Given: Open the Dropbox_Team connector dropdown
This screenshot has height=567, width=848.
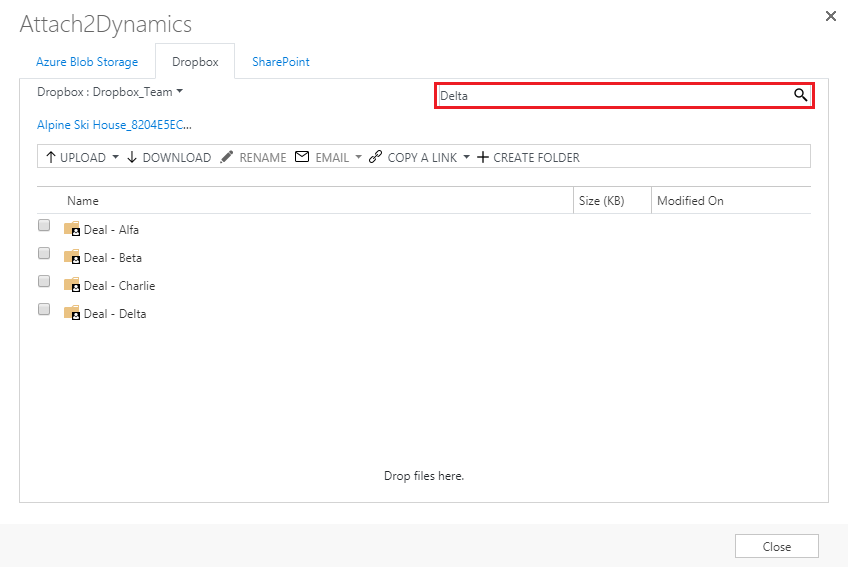Looking at the screenshot, I should 180,91.
